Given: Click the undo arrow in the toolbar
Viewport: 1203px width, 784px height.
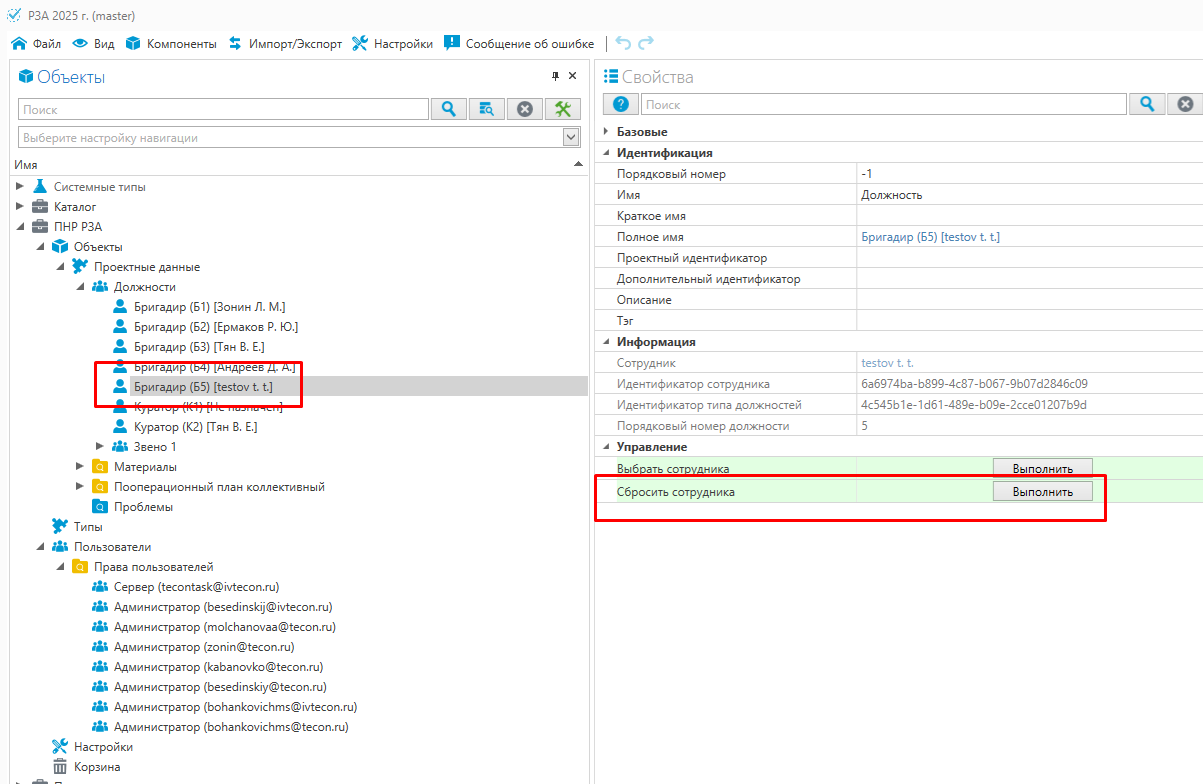Looking at the screenshot, I should point(623,43).
